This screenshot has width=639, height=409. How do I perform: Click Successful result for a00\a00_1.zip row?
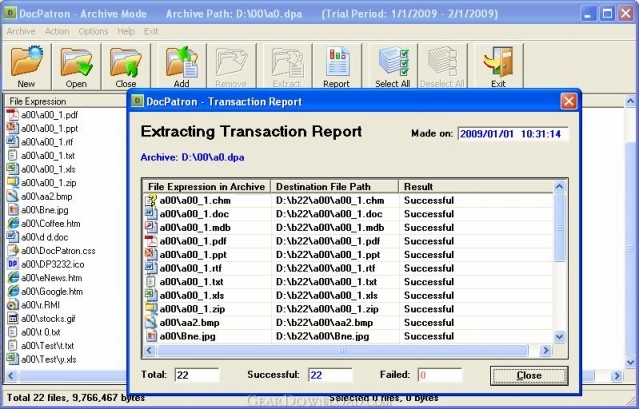[x=429, y=309]
